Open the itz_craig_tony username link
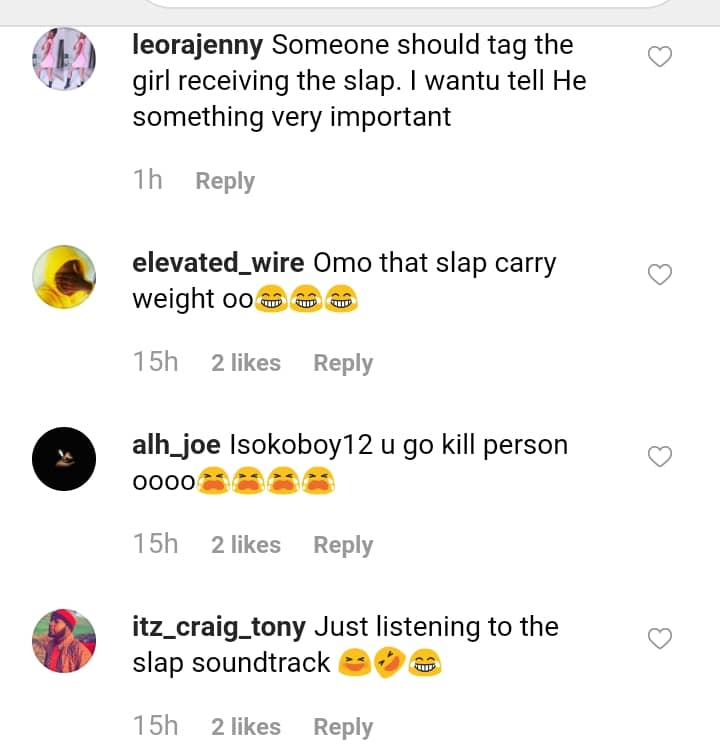The width and height of the screenshot is (720, 745). [x=219, y=627]
